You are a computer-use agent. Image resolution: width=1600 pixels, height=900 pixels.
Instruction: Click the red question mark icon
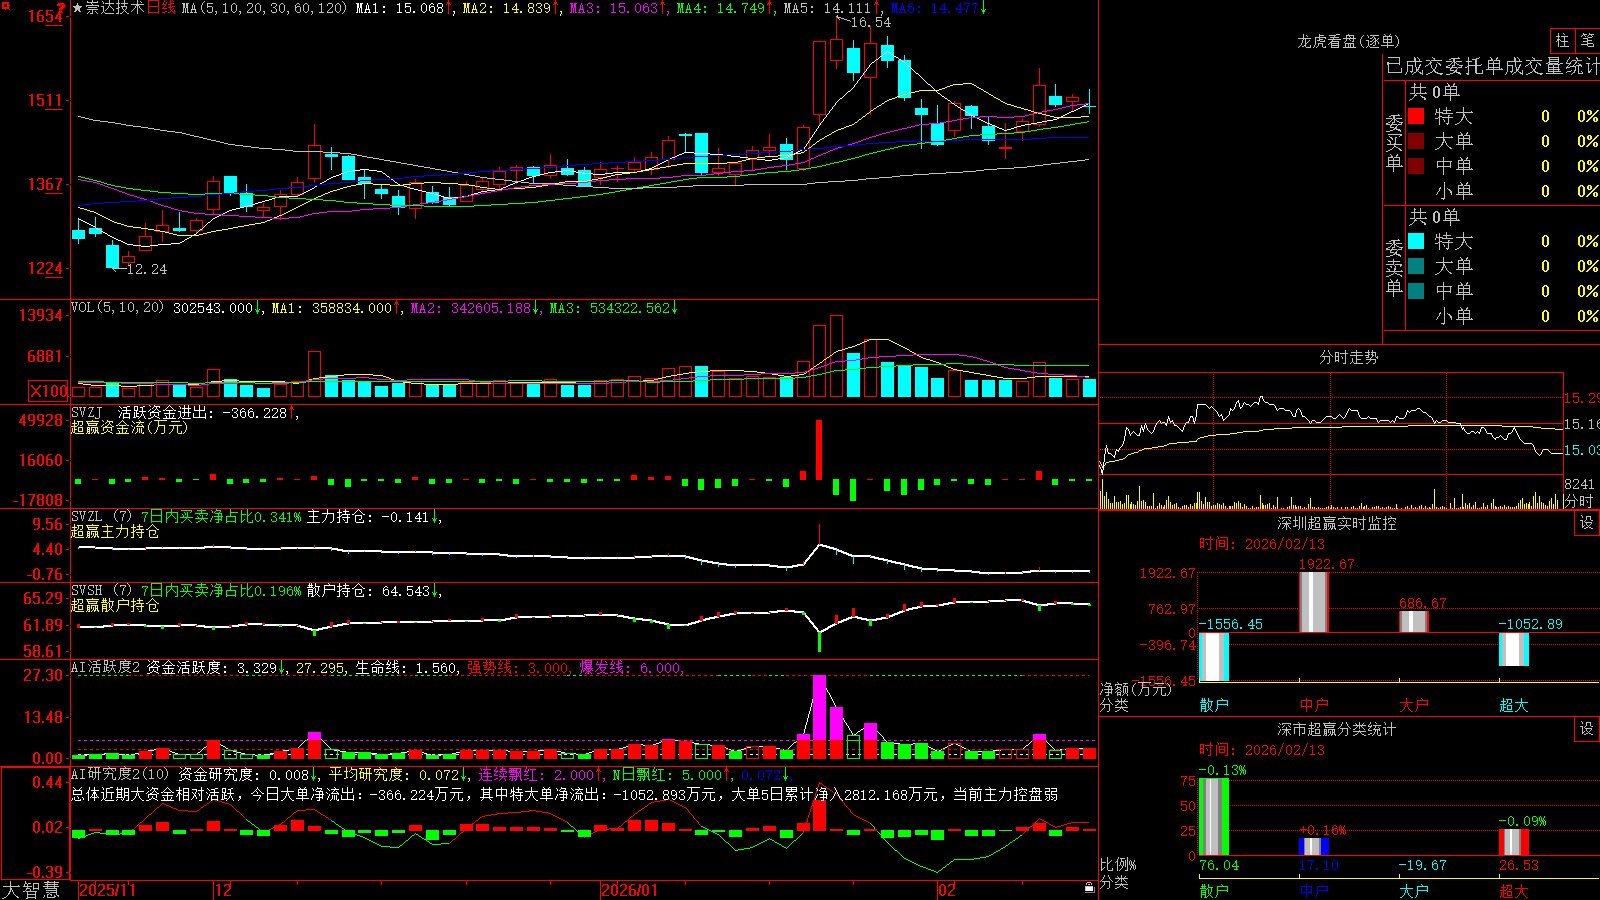(x=61, y=8)
